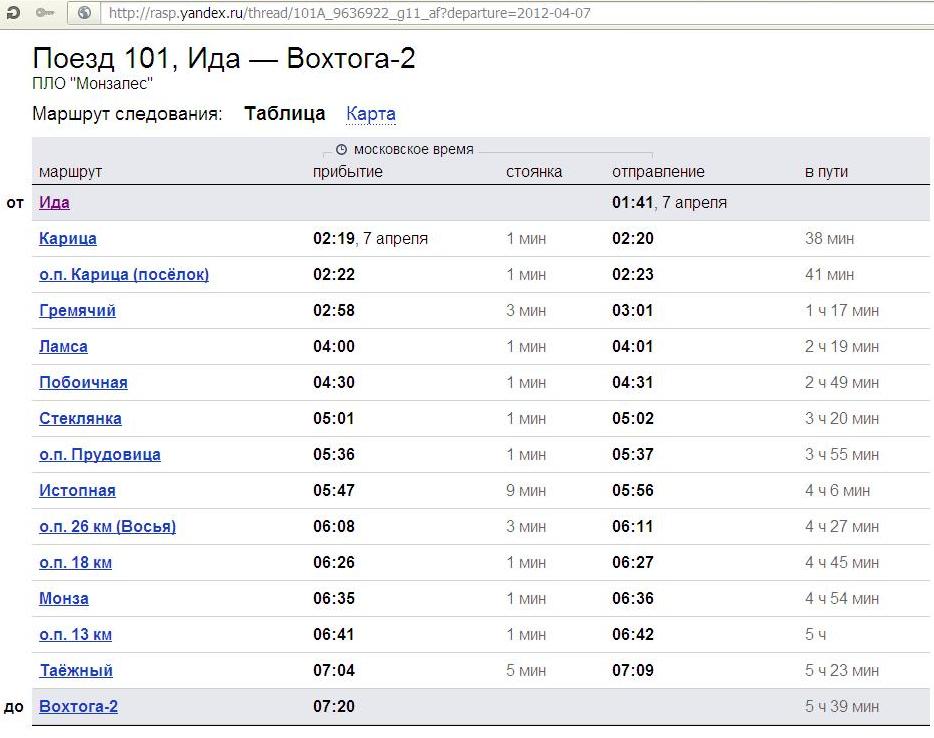Click the browser reload icon
This screenshot has height=738, width=934.
(12, 13)
